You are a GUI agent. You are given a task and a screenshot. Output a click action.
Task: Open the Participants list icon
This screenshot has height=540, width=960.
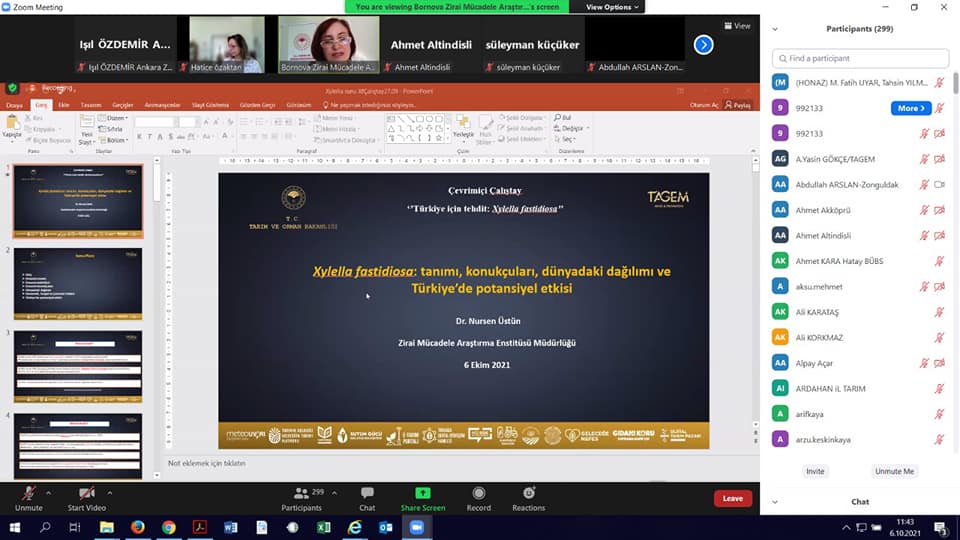[x=301, y=494]
